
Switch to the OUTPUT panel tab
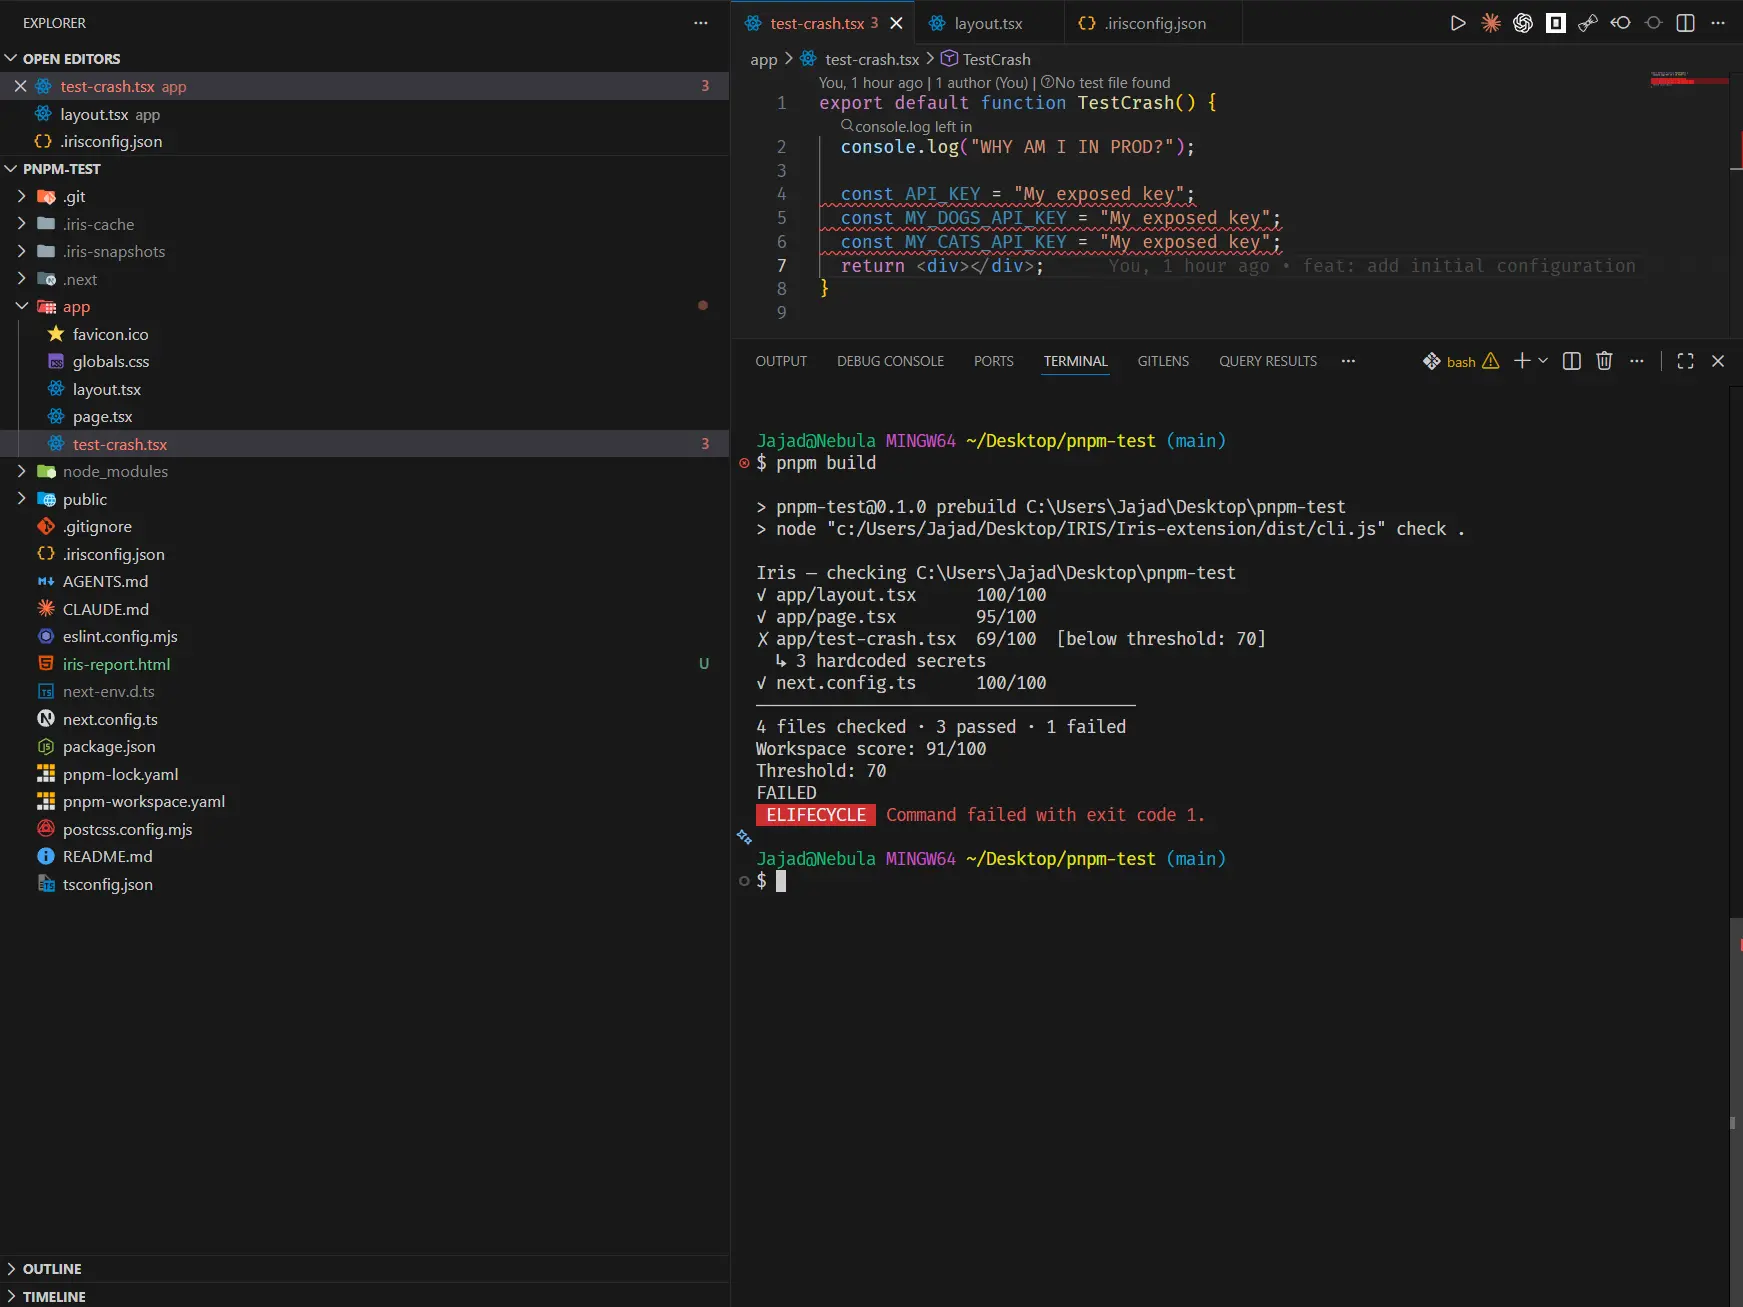(x=781, y=361)
